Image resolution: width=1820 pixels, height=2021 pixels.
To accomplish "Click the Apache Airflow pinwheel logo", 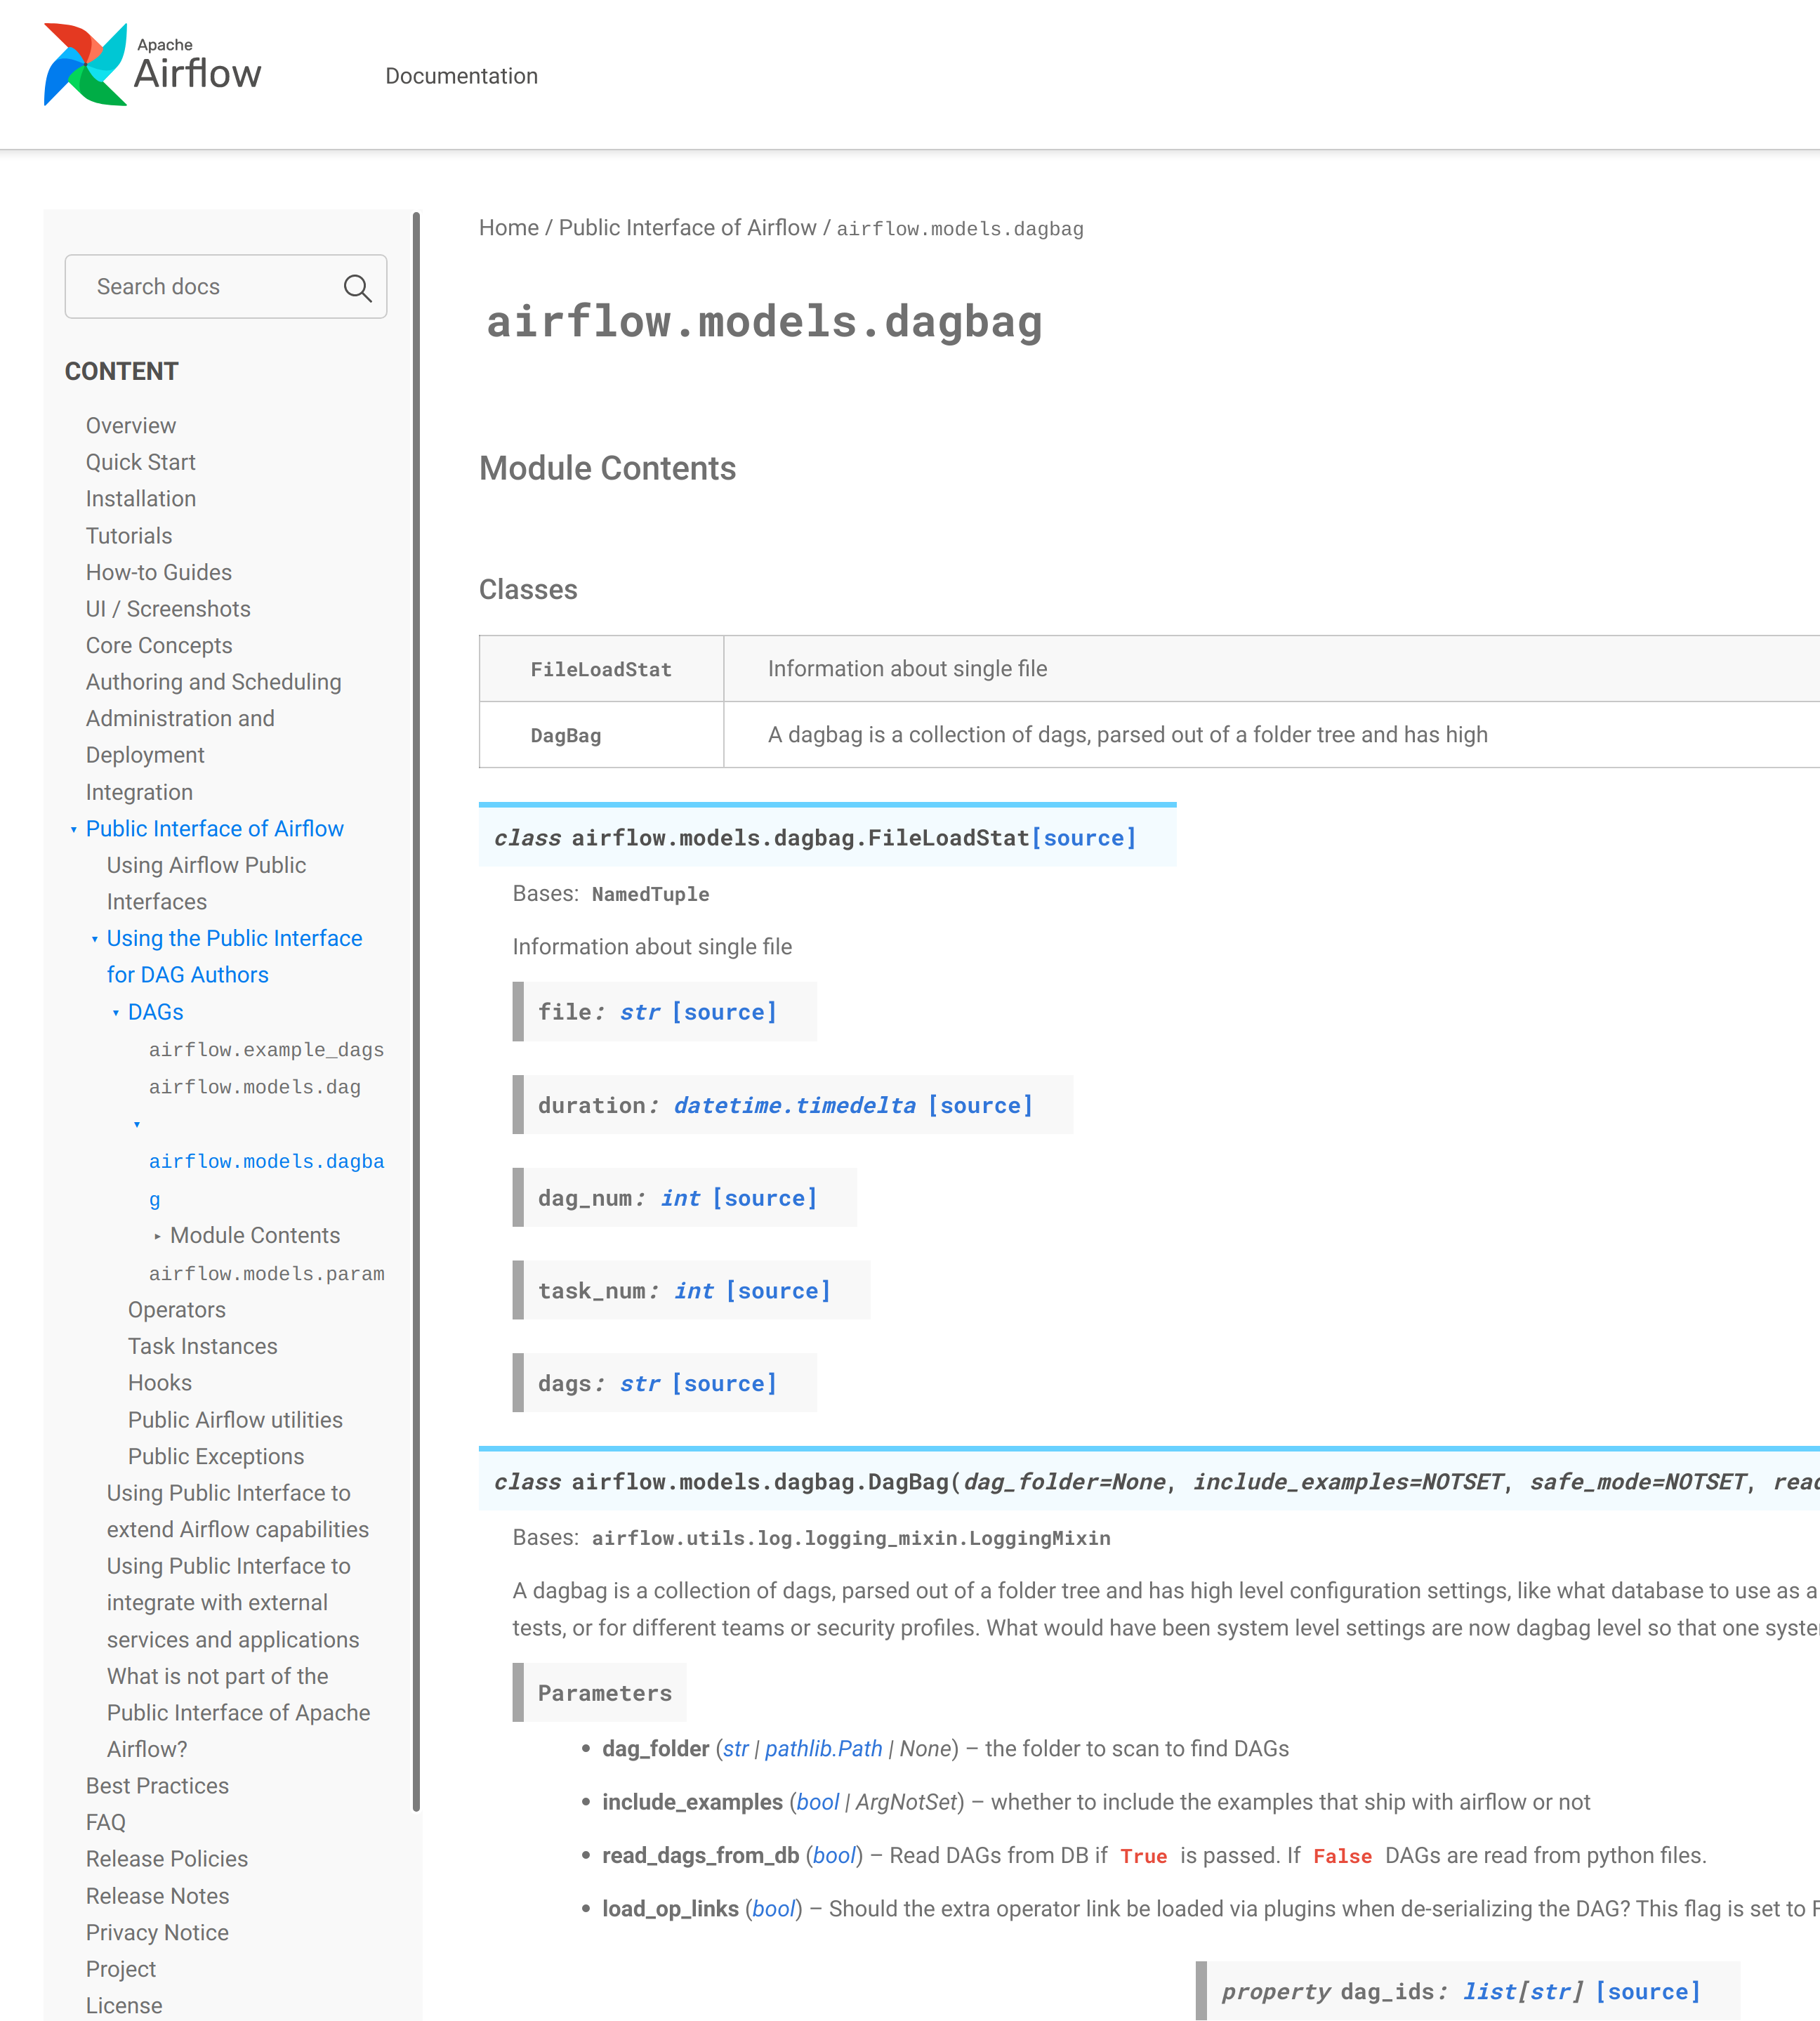I will pyautogui.click(x=85, y=65).
